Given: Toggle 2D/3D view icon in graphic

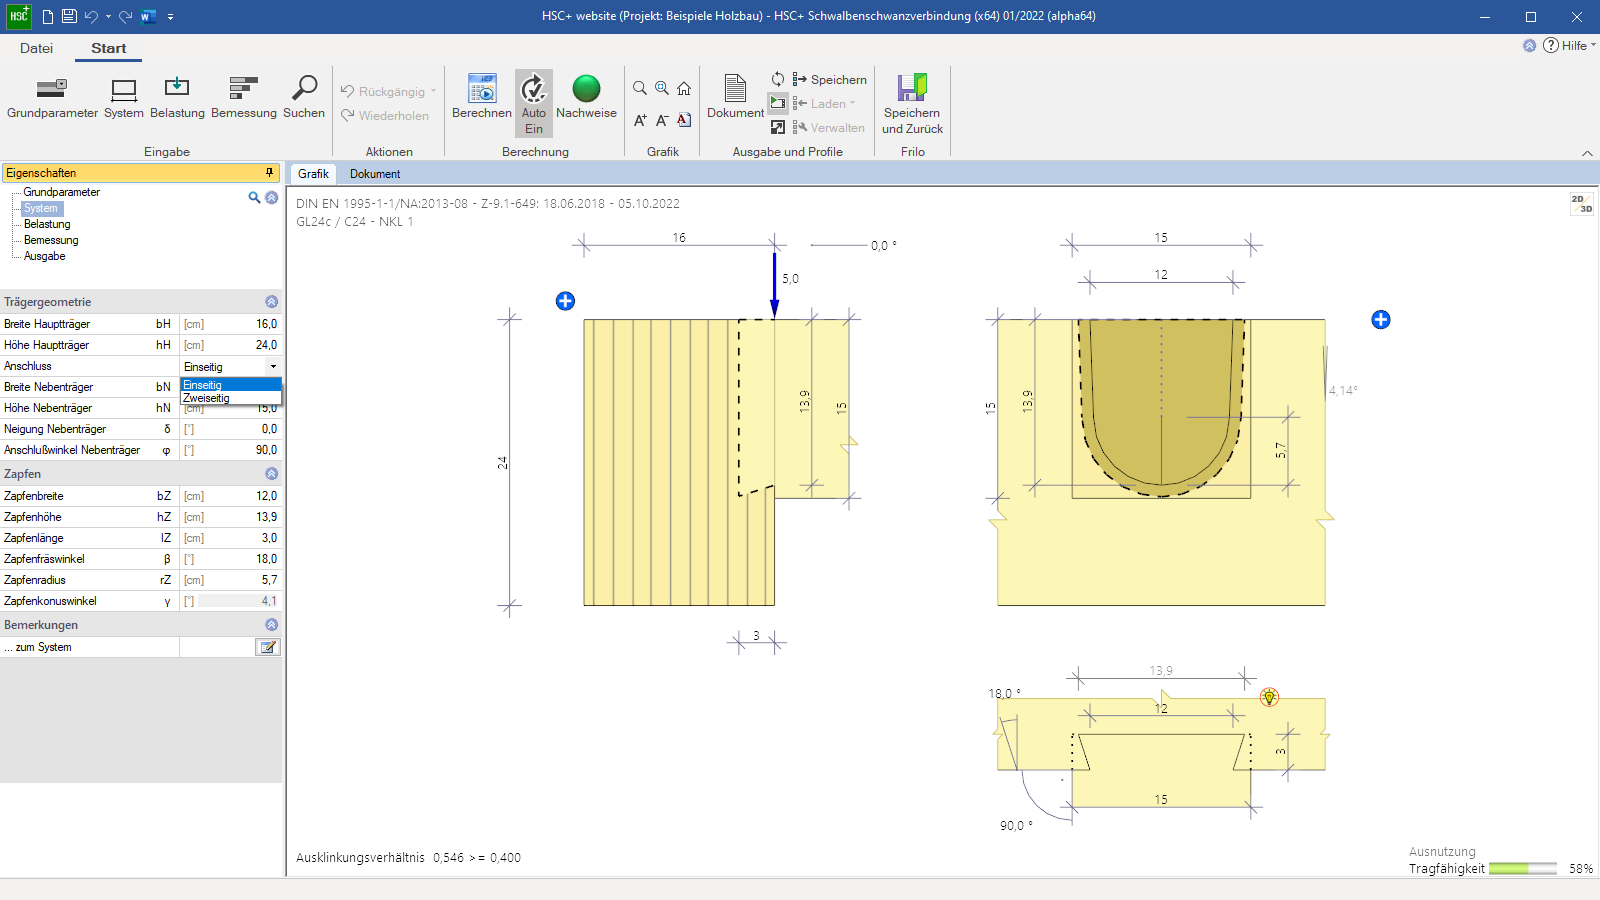Looking at the screenshot, I should pos(1581,203).
